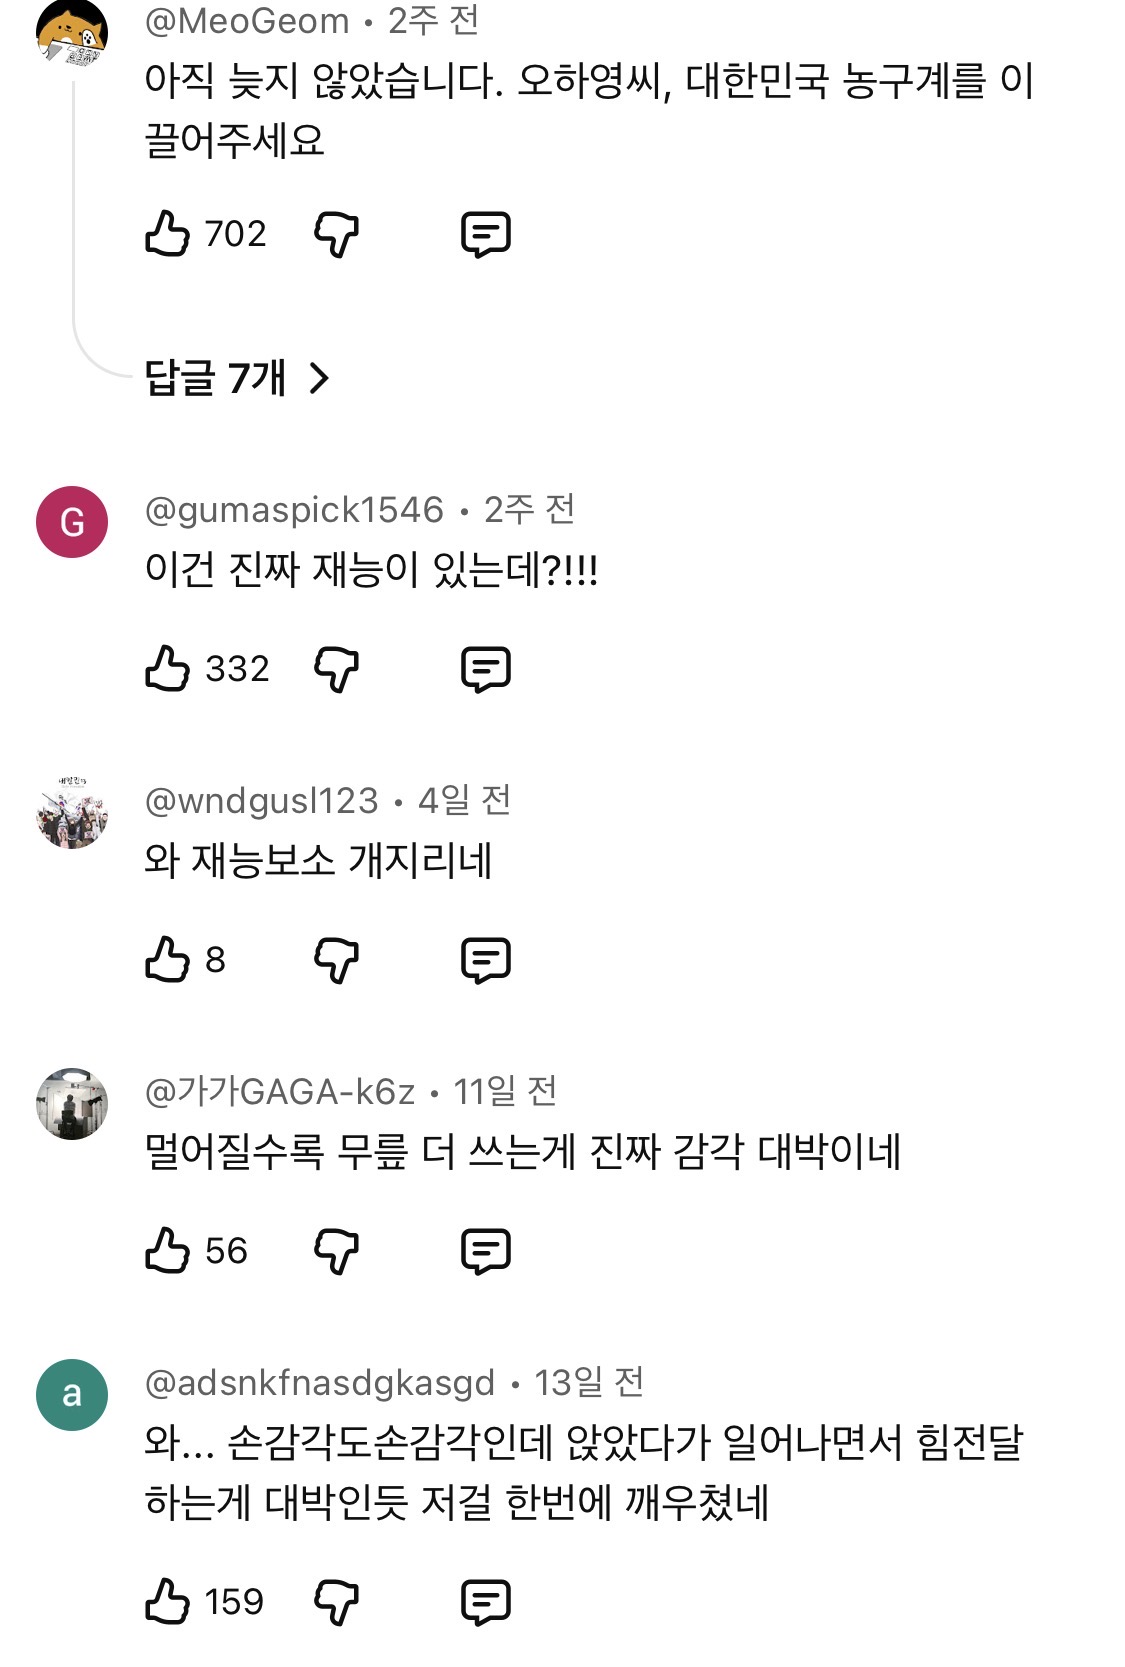Image resolution: width=1125 pixels, height=1667 pixels.
Task: Reply to the @가가GAGA-k6z comment
Action: click(485, 1250)
